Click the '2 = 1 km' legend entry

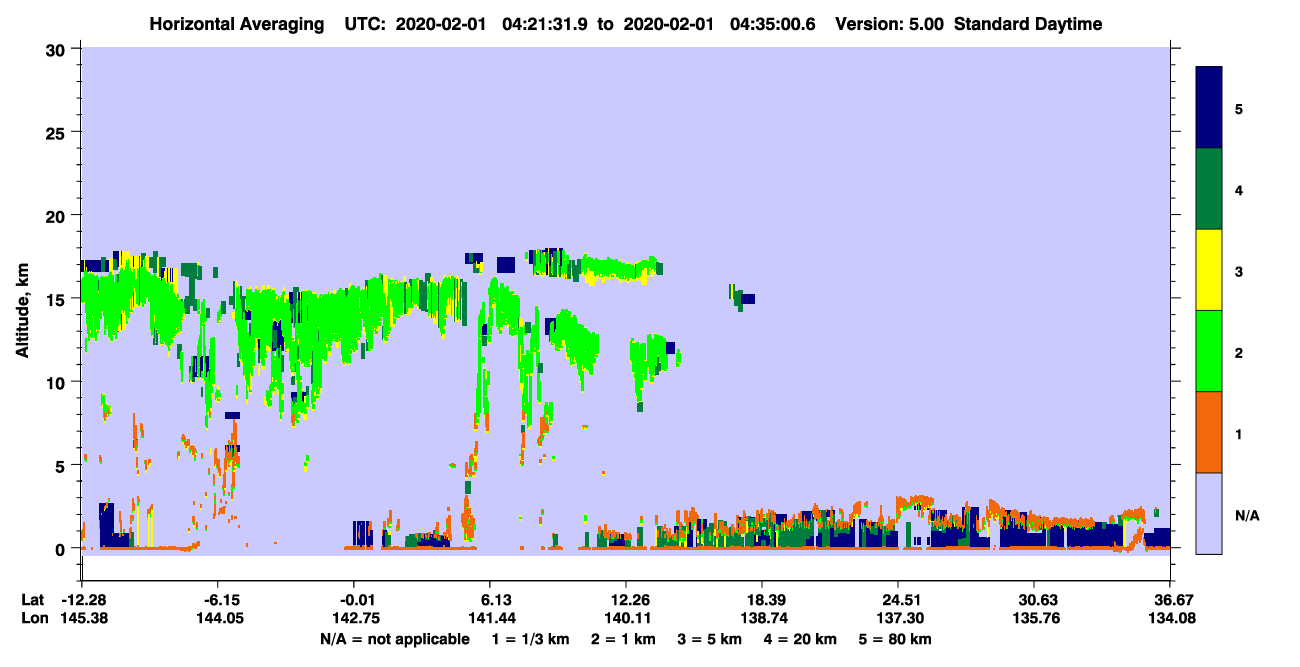(x=622, y=639)
